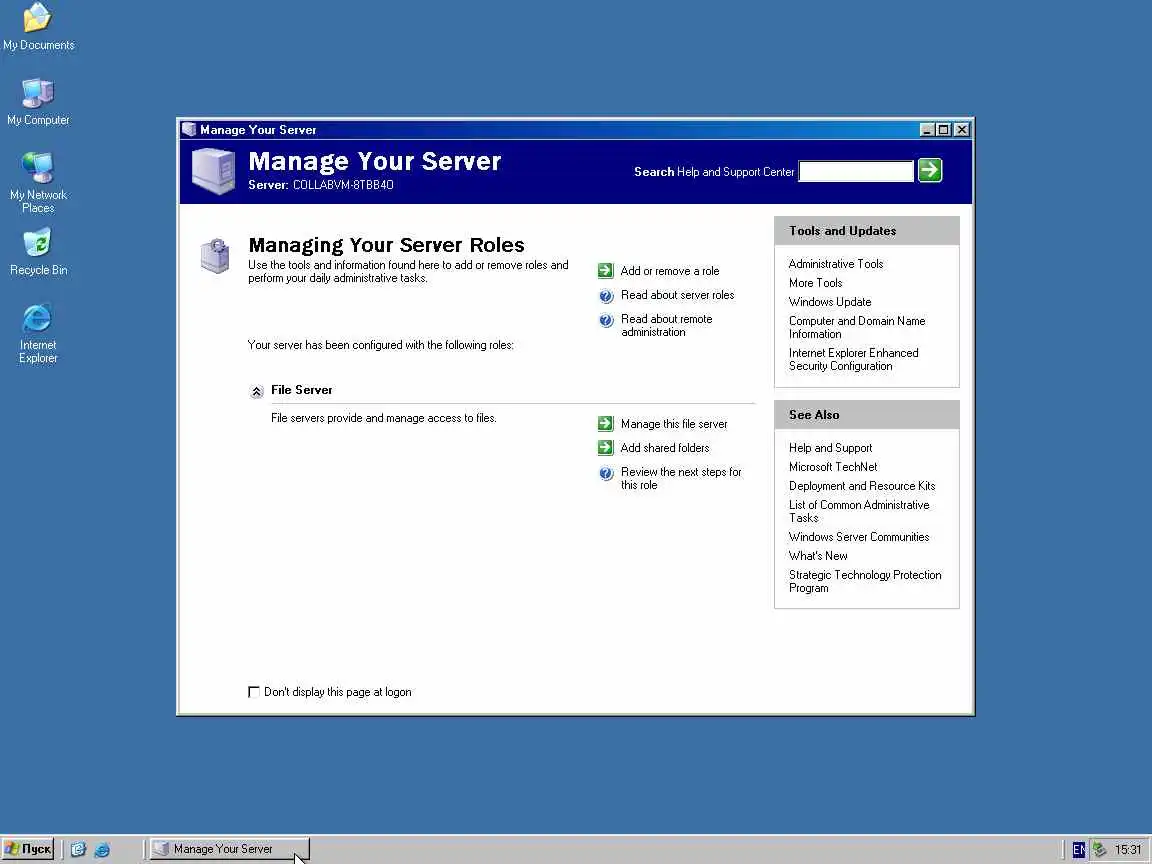Open More Tools link
This screenshot has height=864, width=1152.
point(816,283)
